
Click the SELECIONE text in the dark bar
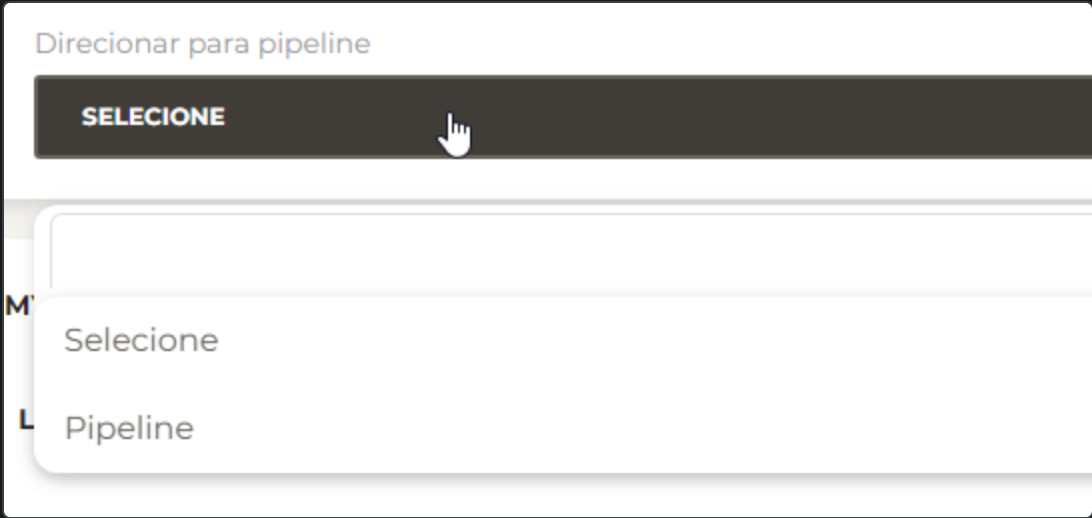click(x=153, y=117)
